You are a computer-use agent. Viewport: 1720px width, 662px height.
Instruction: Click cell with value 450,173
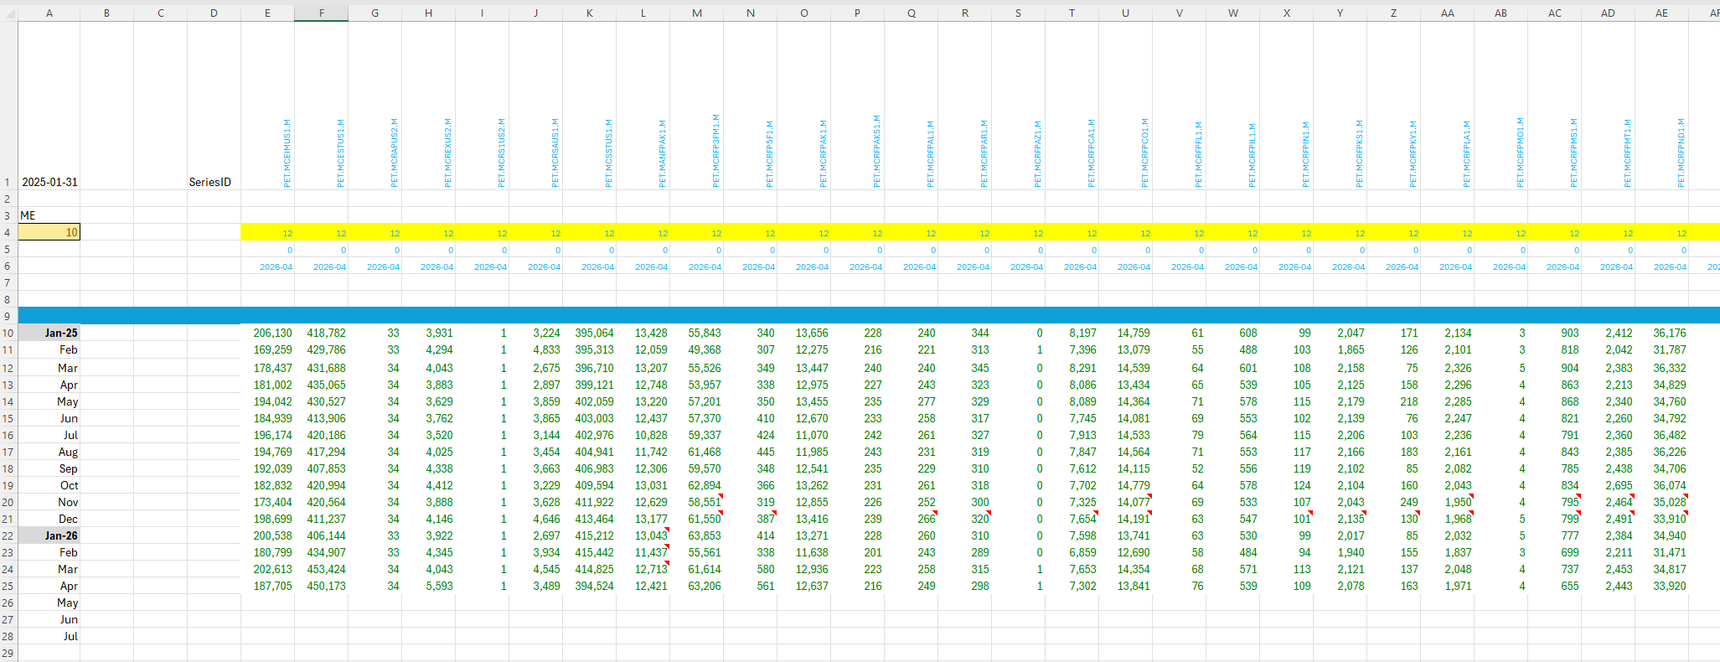point(321,586)
